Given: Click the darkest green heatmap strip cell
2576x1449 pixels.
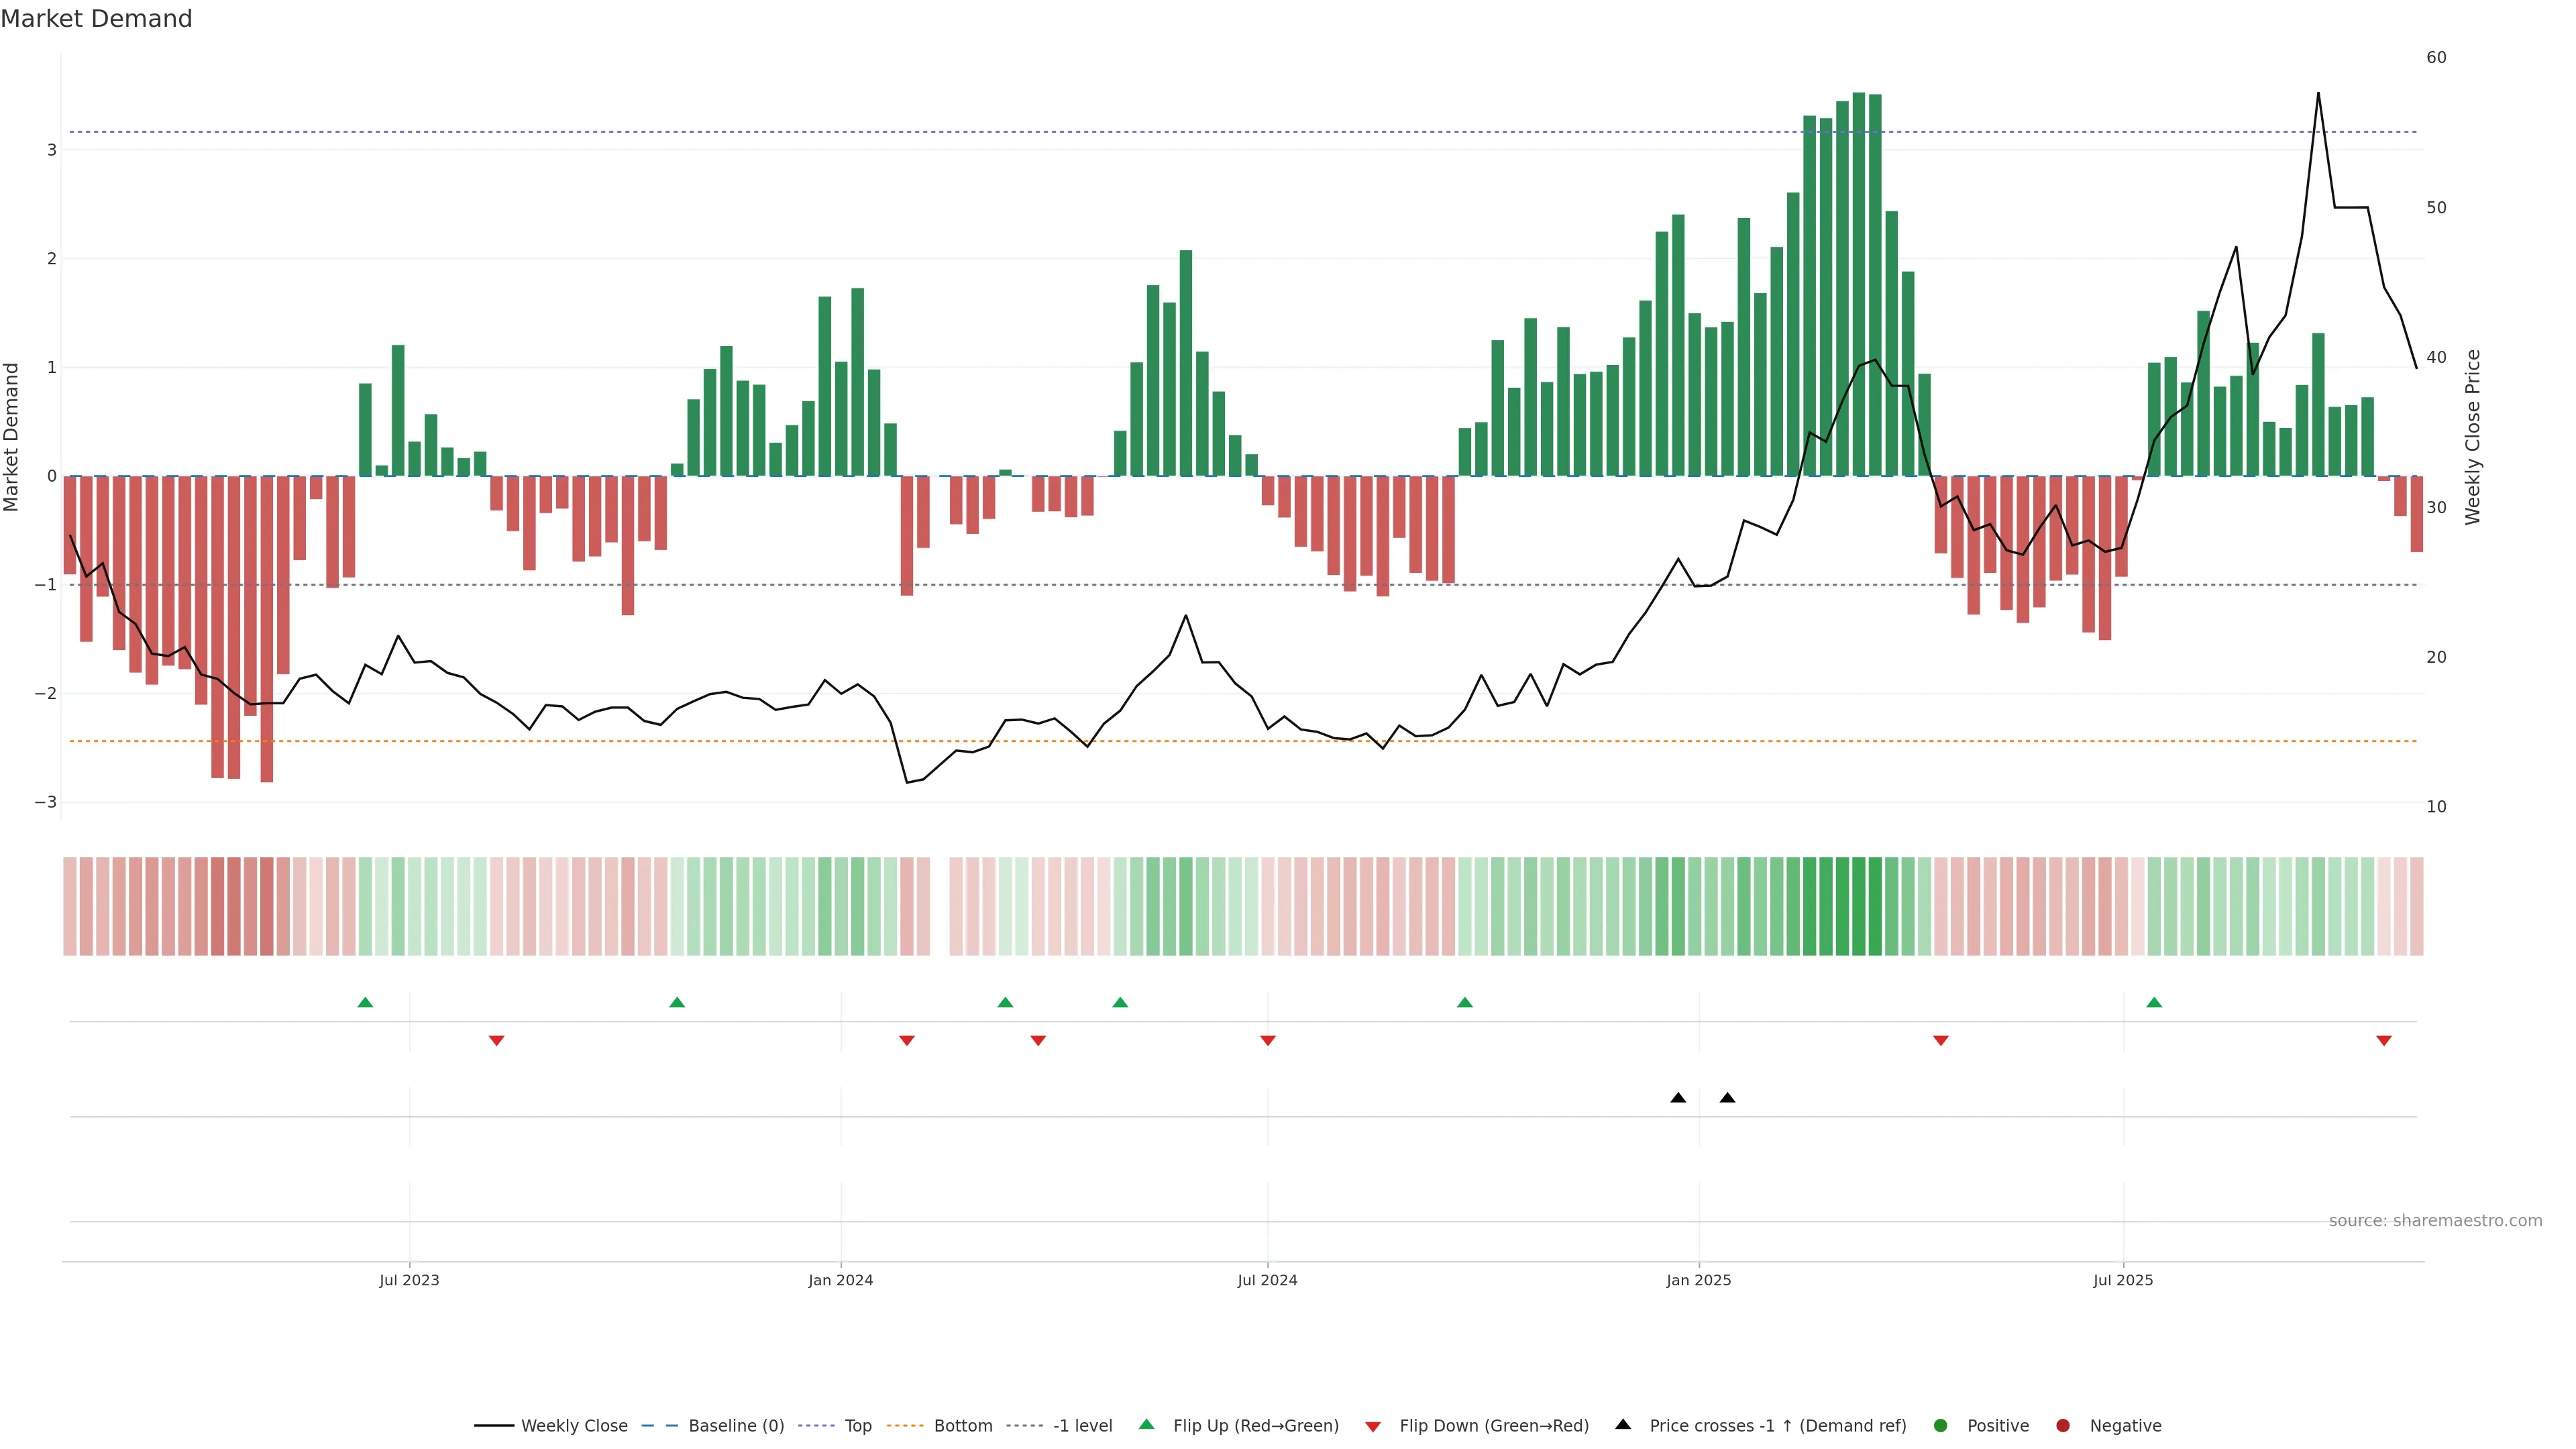Looking at the screenshot, I should click(x=1858, y=906).
